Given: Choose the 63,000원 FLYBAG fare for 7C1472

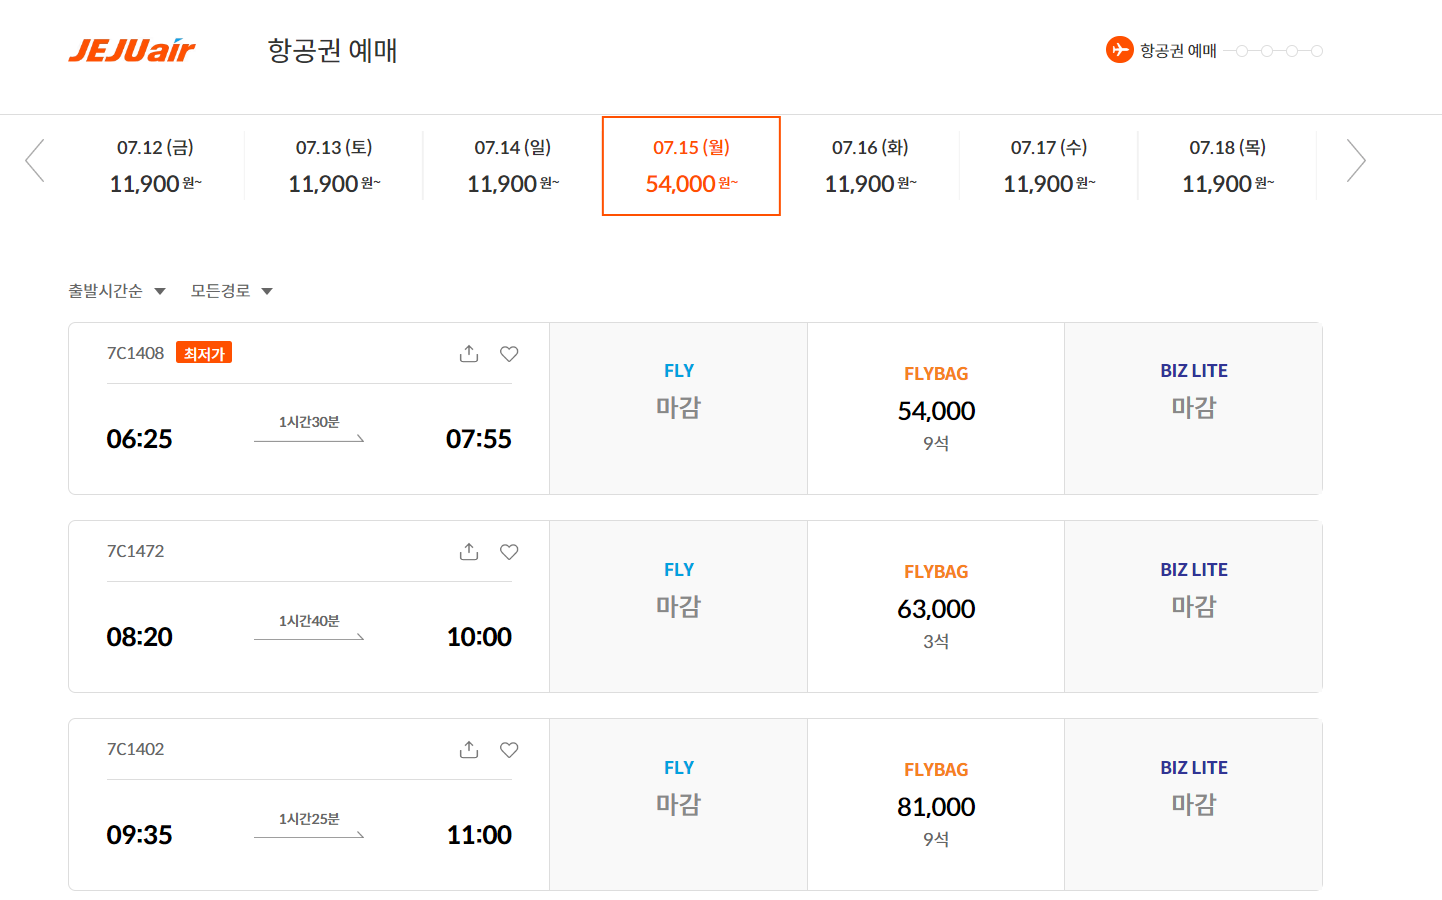Looking at the screenshot, I should pos(935,606).
